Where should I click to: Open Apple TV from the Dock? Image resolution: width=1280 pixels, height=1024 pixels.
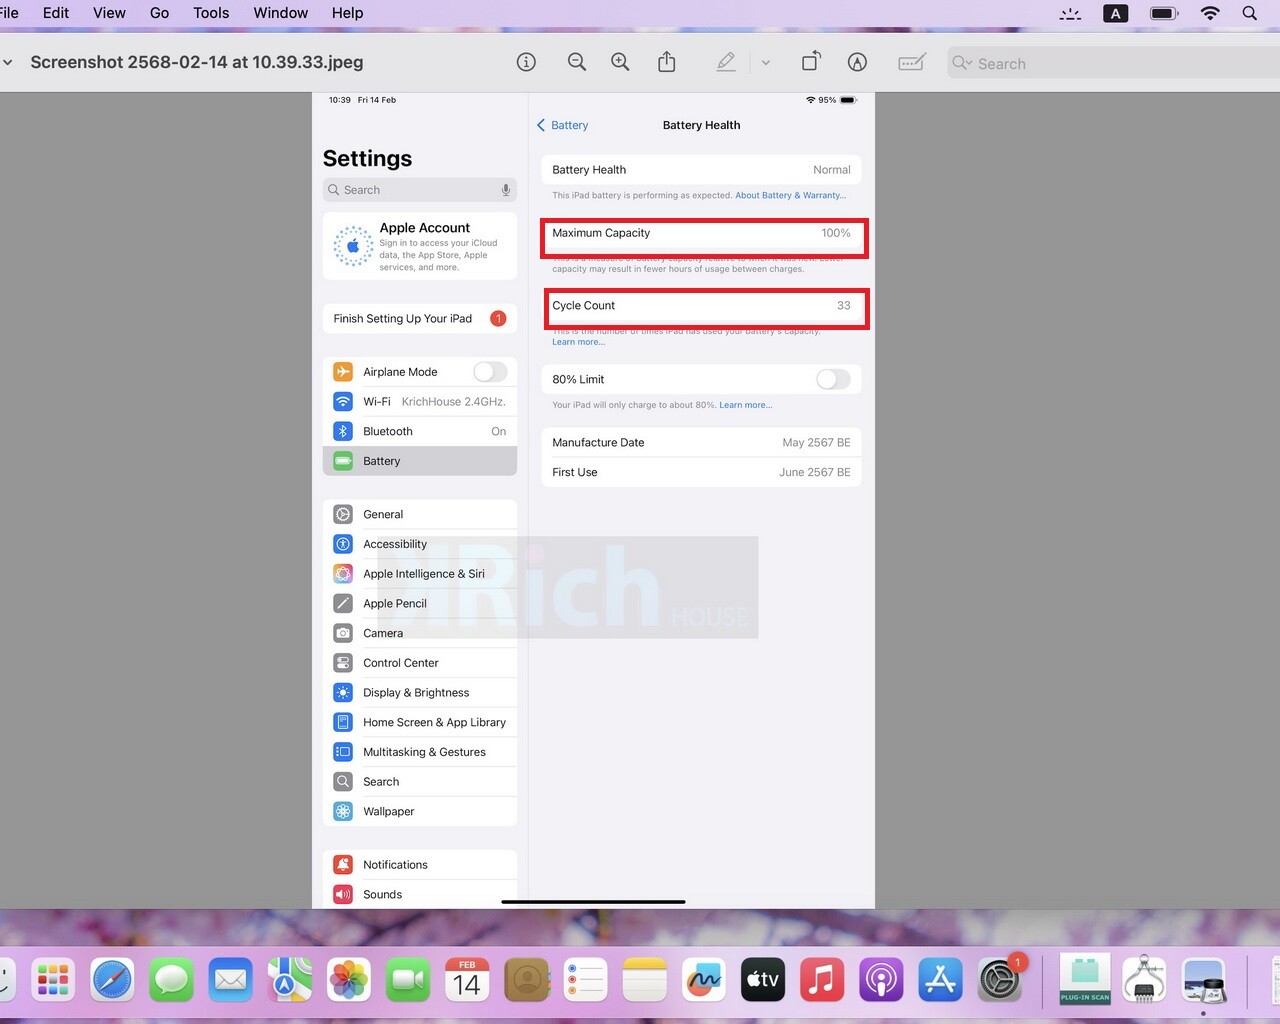[x=762, y=980]
